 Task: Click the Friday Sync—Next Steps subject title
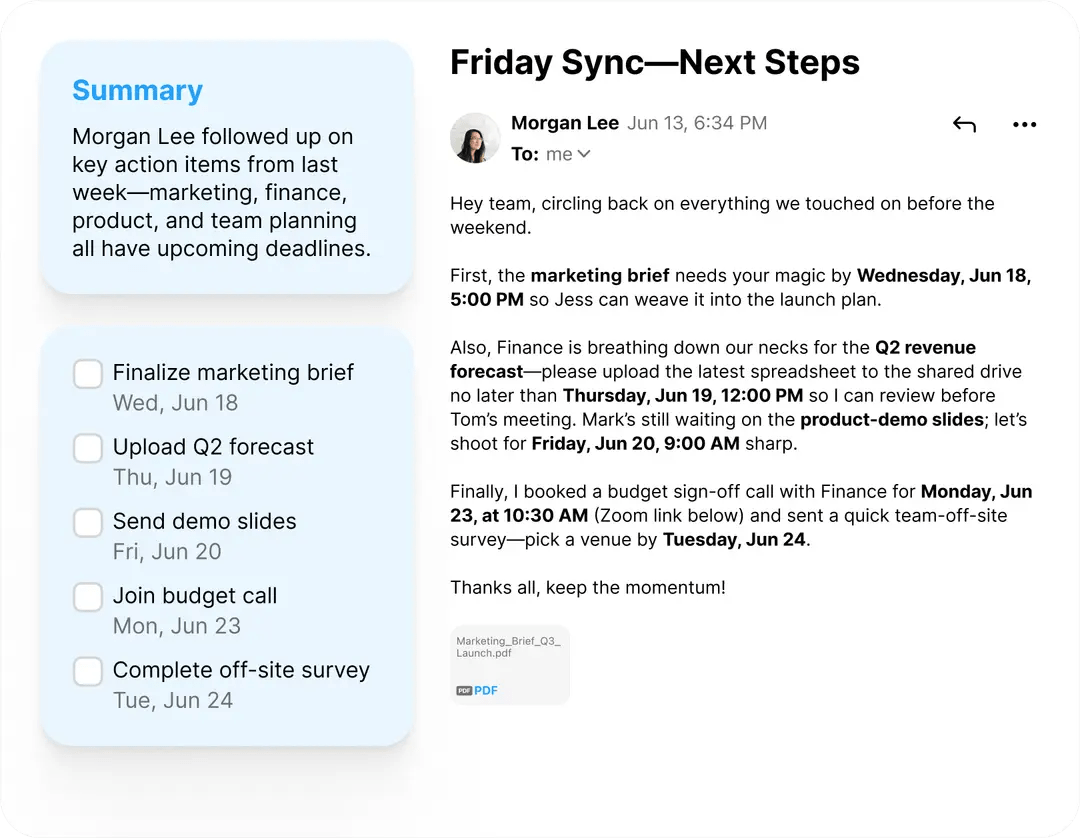click(x=654, y=62)
